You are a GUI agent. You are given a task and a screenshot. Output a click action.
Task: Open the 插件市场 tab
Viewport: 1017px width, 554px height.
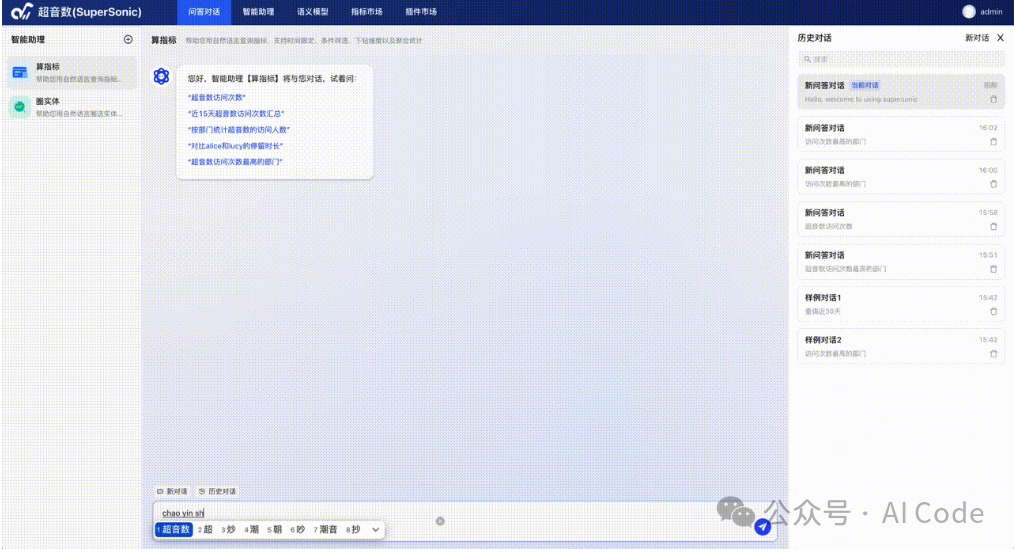[x=421, y=12]
